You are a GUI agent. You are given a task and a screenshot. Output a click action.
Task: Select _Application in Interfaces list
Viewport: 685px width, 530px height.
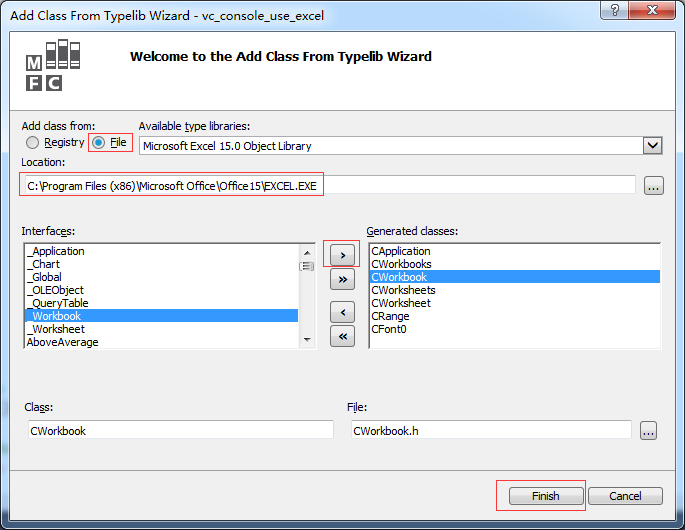point(58,251)
